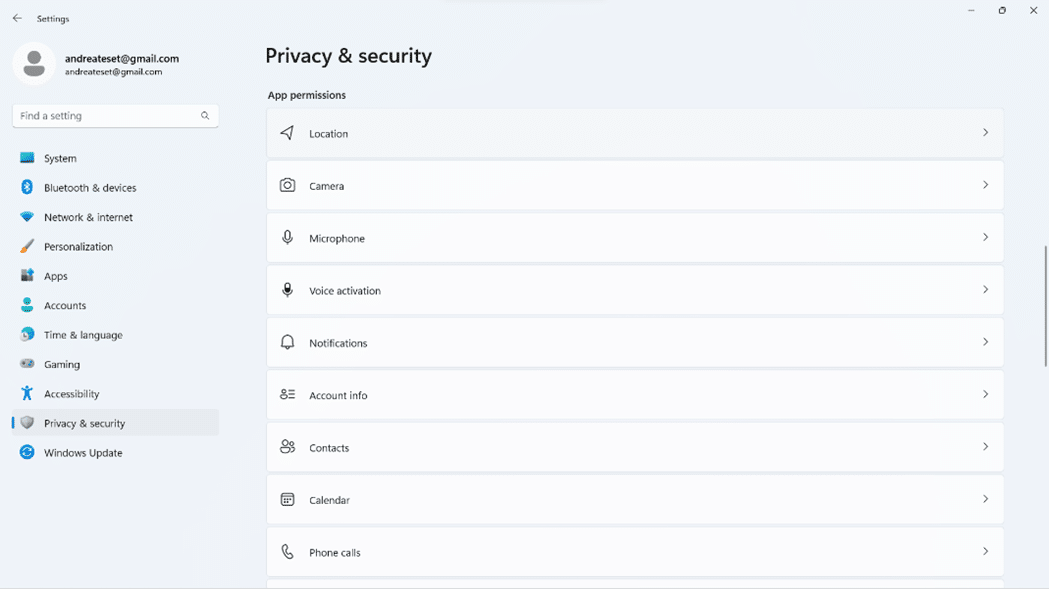Click the Notifications bell icon

[287, 342]
